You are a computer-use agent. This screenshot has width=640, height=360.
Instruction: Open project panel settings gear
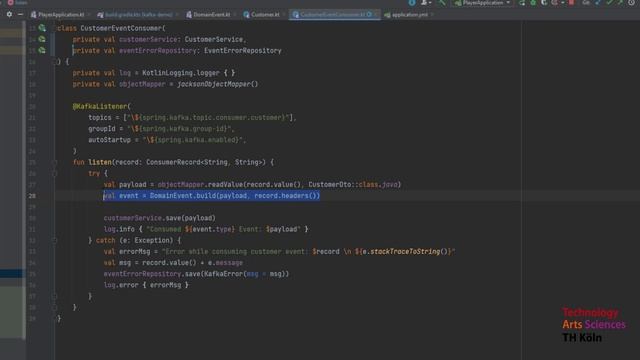(x=9, y=14)
